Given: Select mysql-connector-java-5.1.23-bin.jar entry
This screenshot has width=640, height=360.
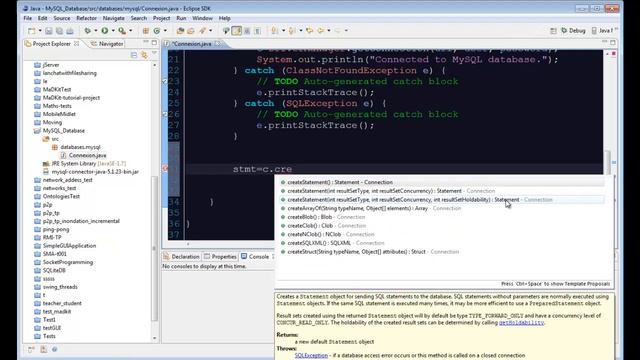Looking at the screenshot, I should [95, 172].
